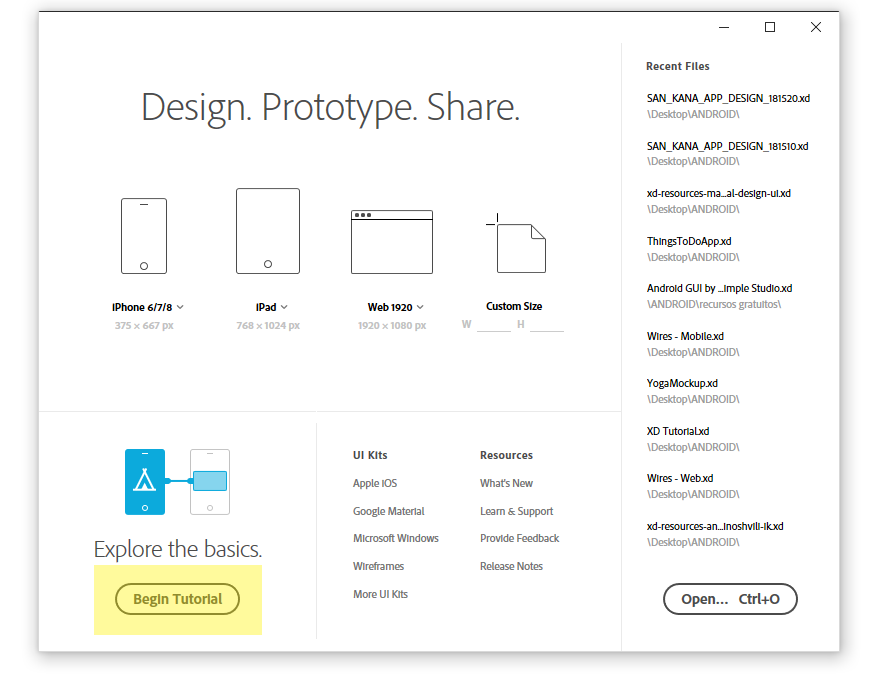Click the Open... Ctrl+O button
The image size is (875, 683).
coord(730,599)
